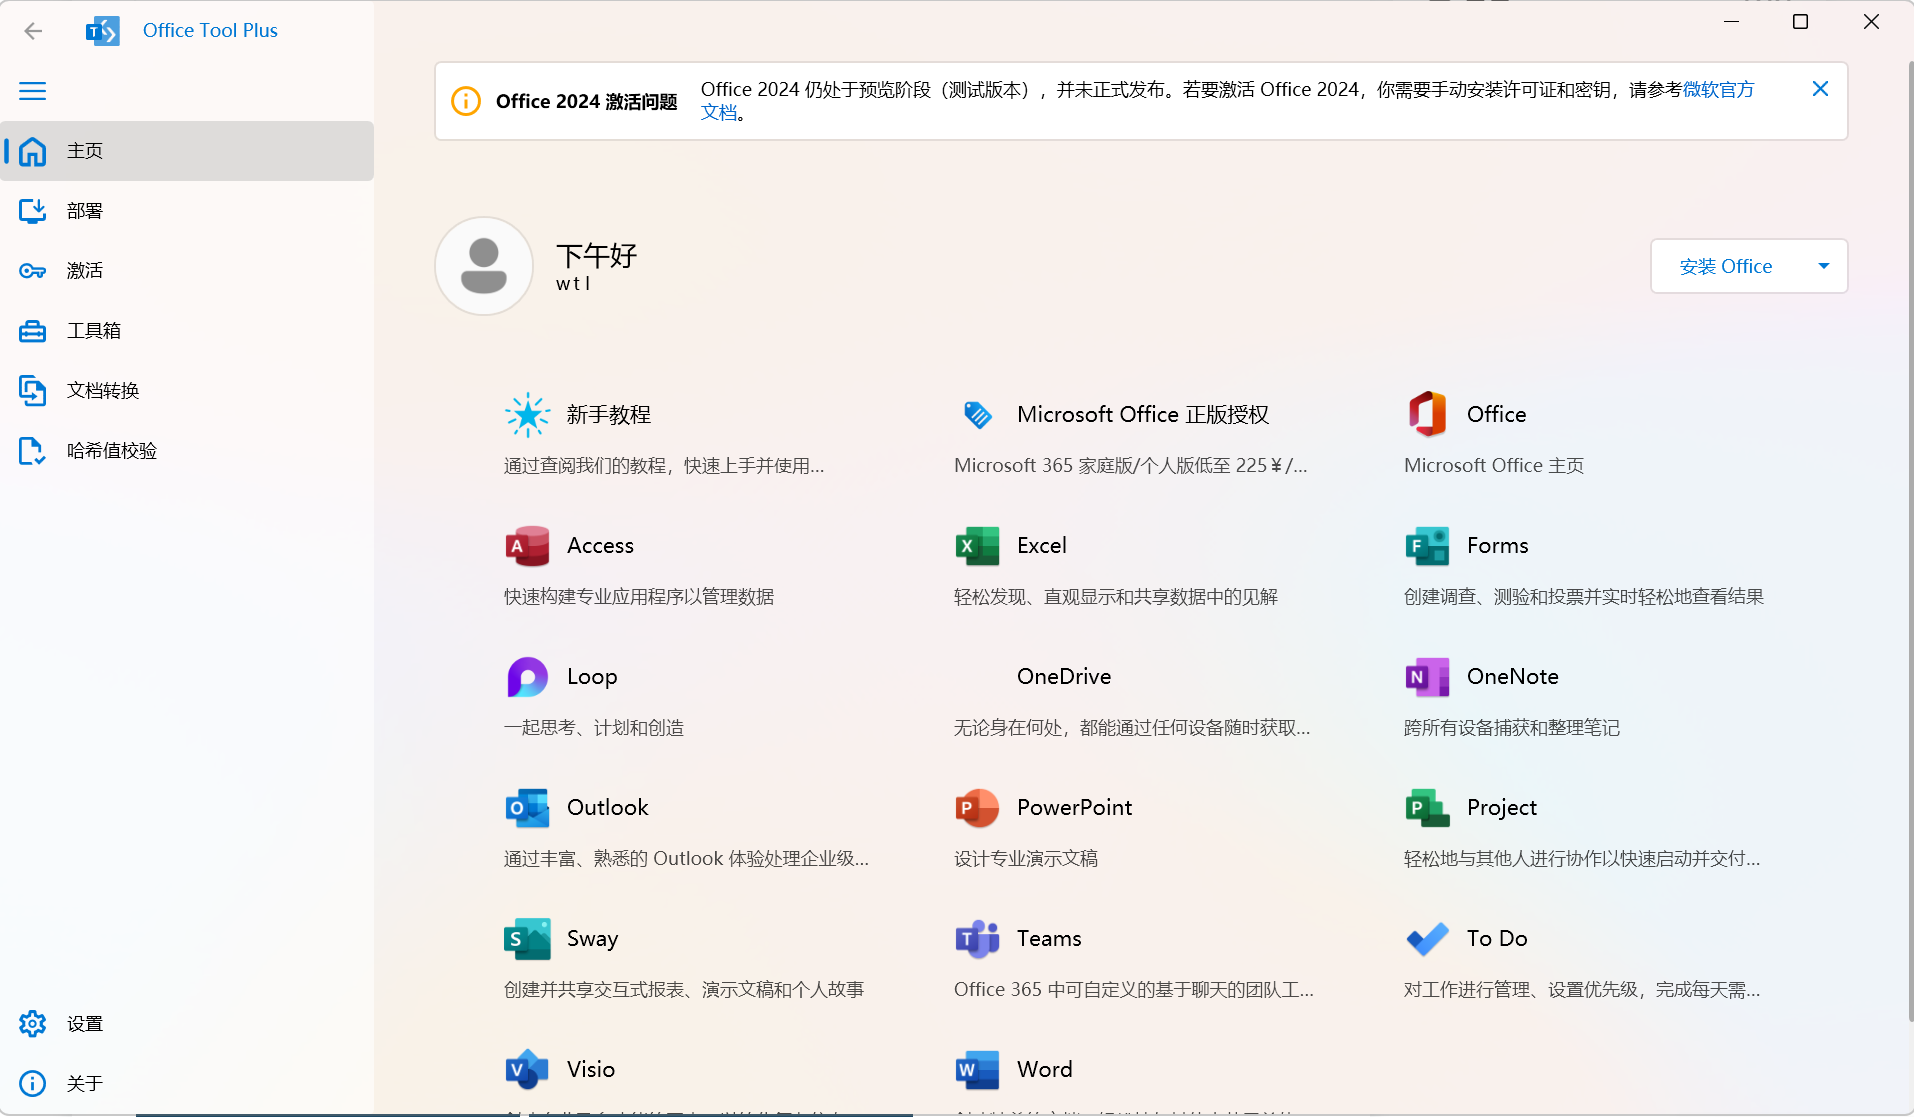Open the hamburger navigation menu

coord(33,90)
